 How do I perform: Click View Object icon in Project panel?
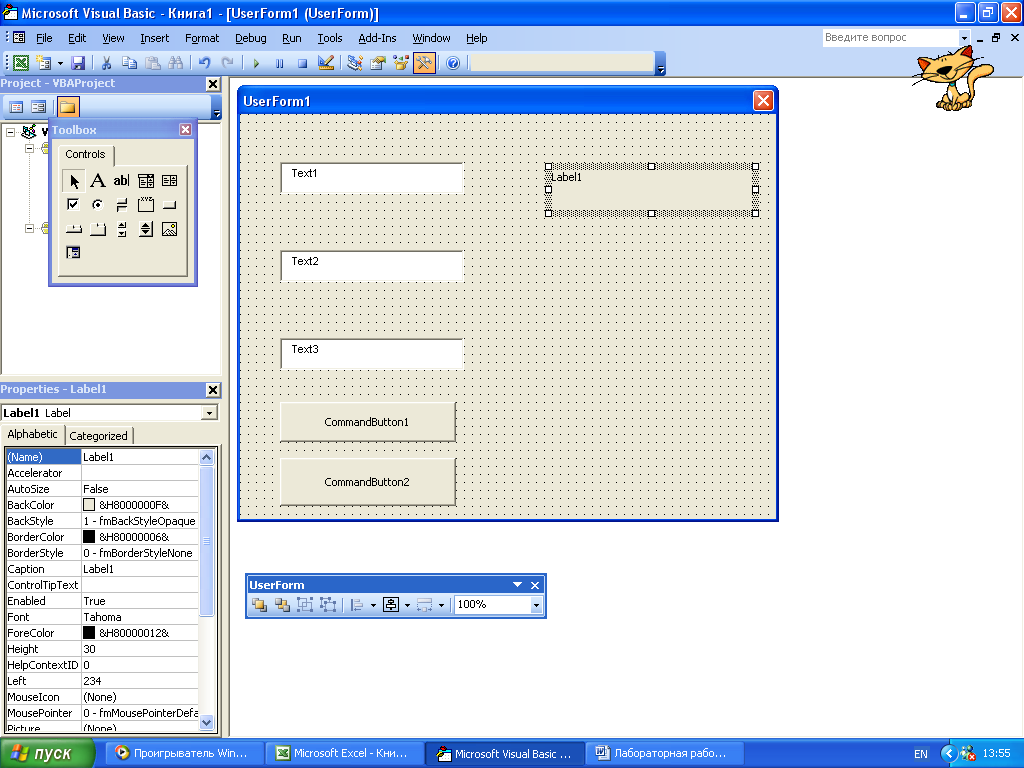(39, 106)
